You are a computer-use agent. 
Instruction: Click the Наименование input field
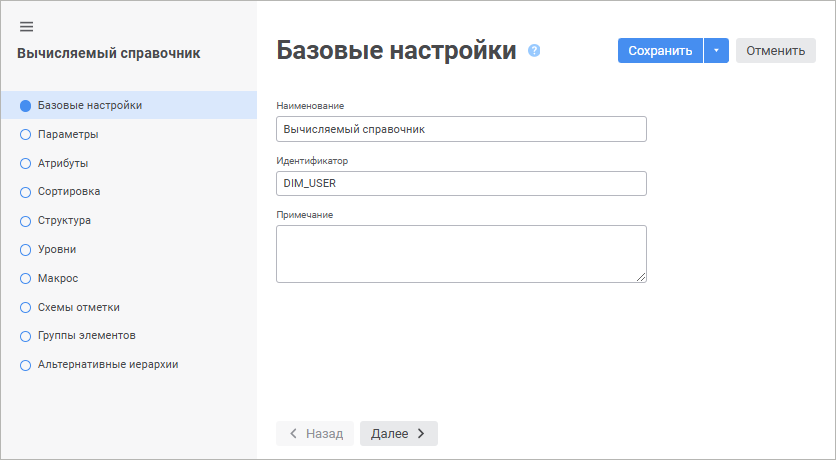pyautogui.click(x=460, y=129)
